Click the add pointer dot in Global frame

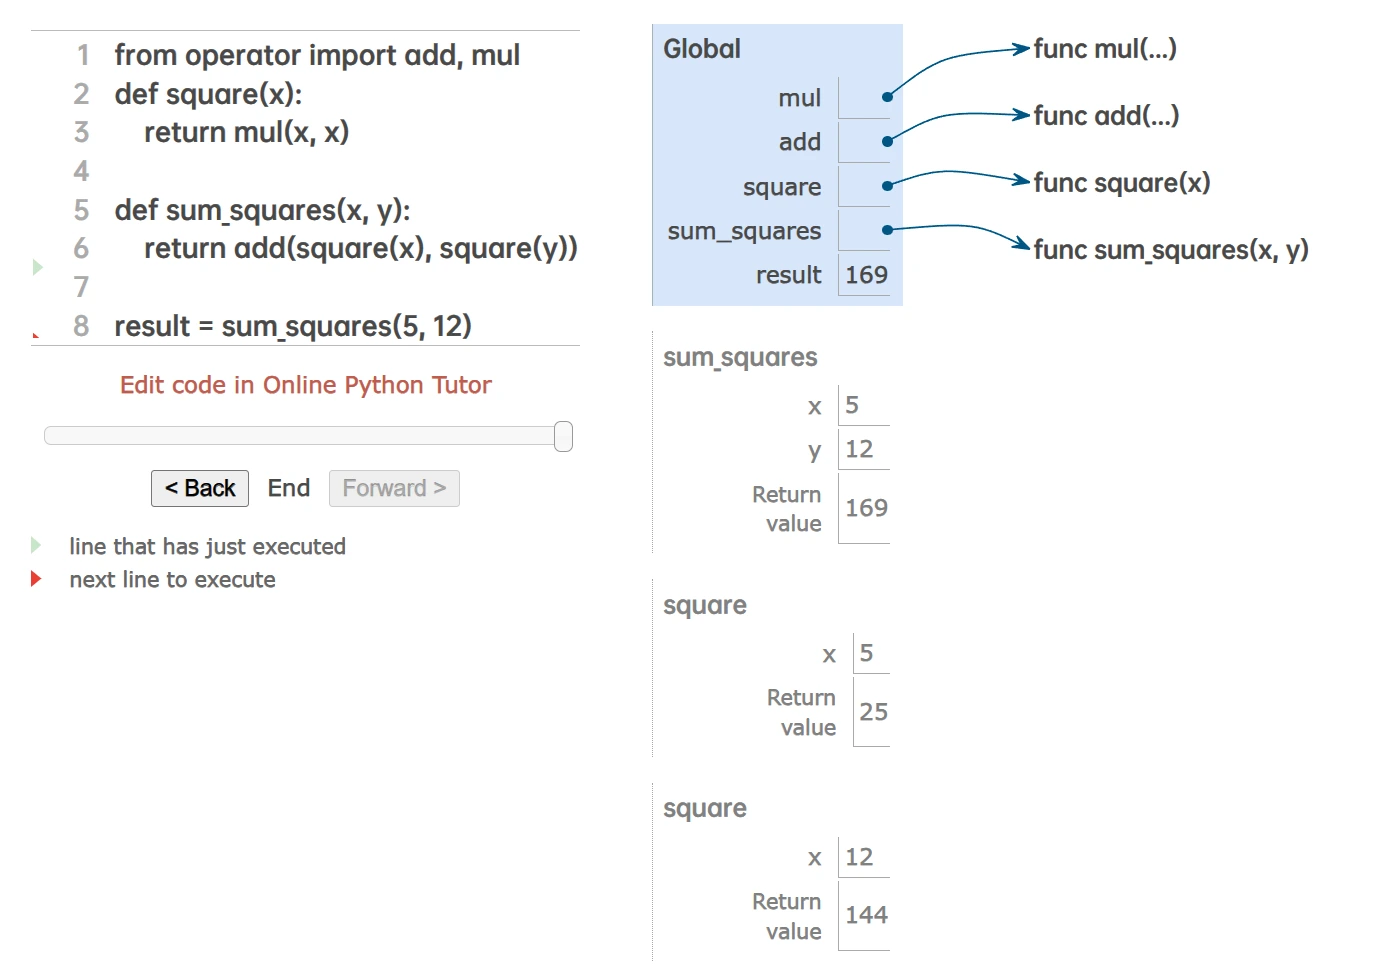point(887,142)
